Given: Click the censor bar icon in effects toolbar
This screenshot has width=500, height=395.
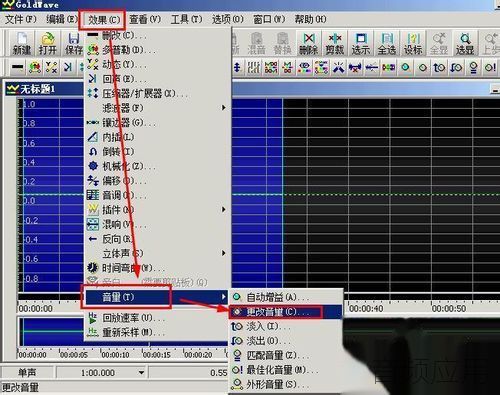Looking at the screenshot, I should tap(17, 68).
